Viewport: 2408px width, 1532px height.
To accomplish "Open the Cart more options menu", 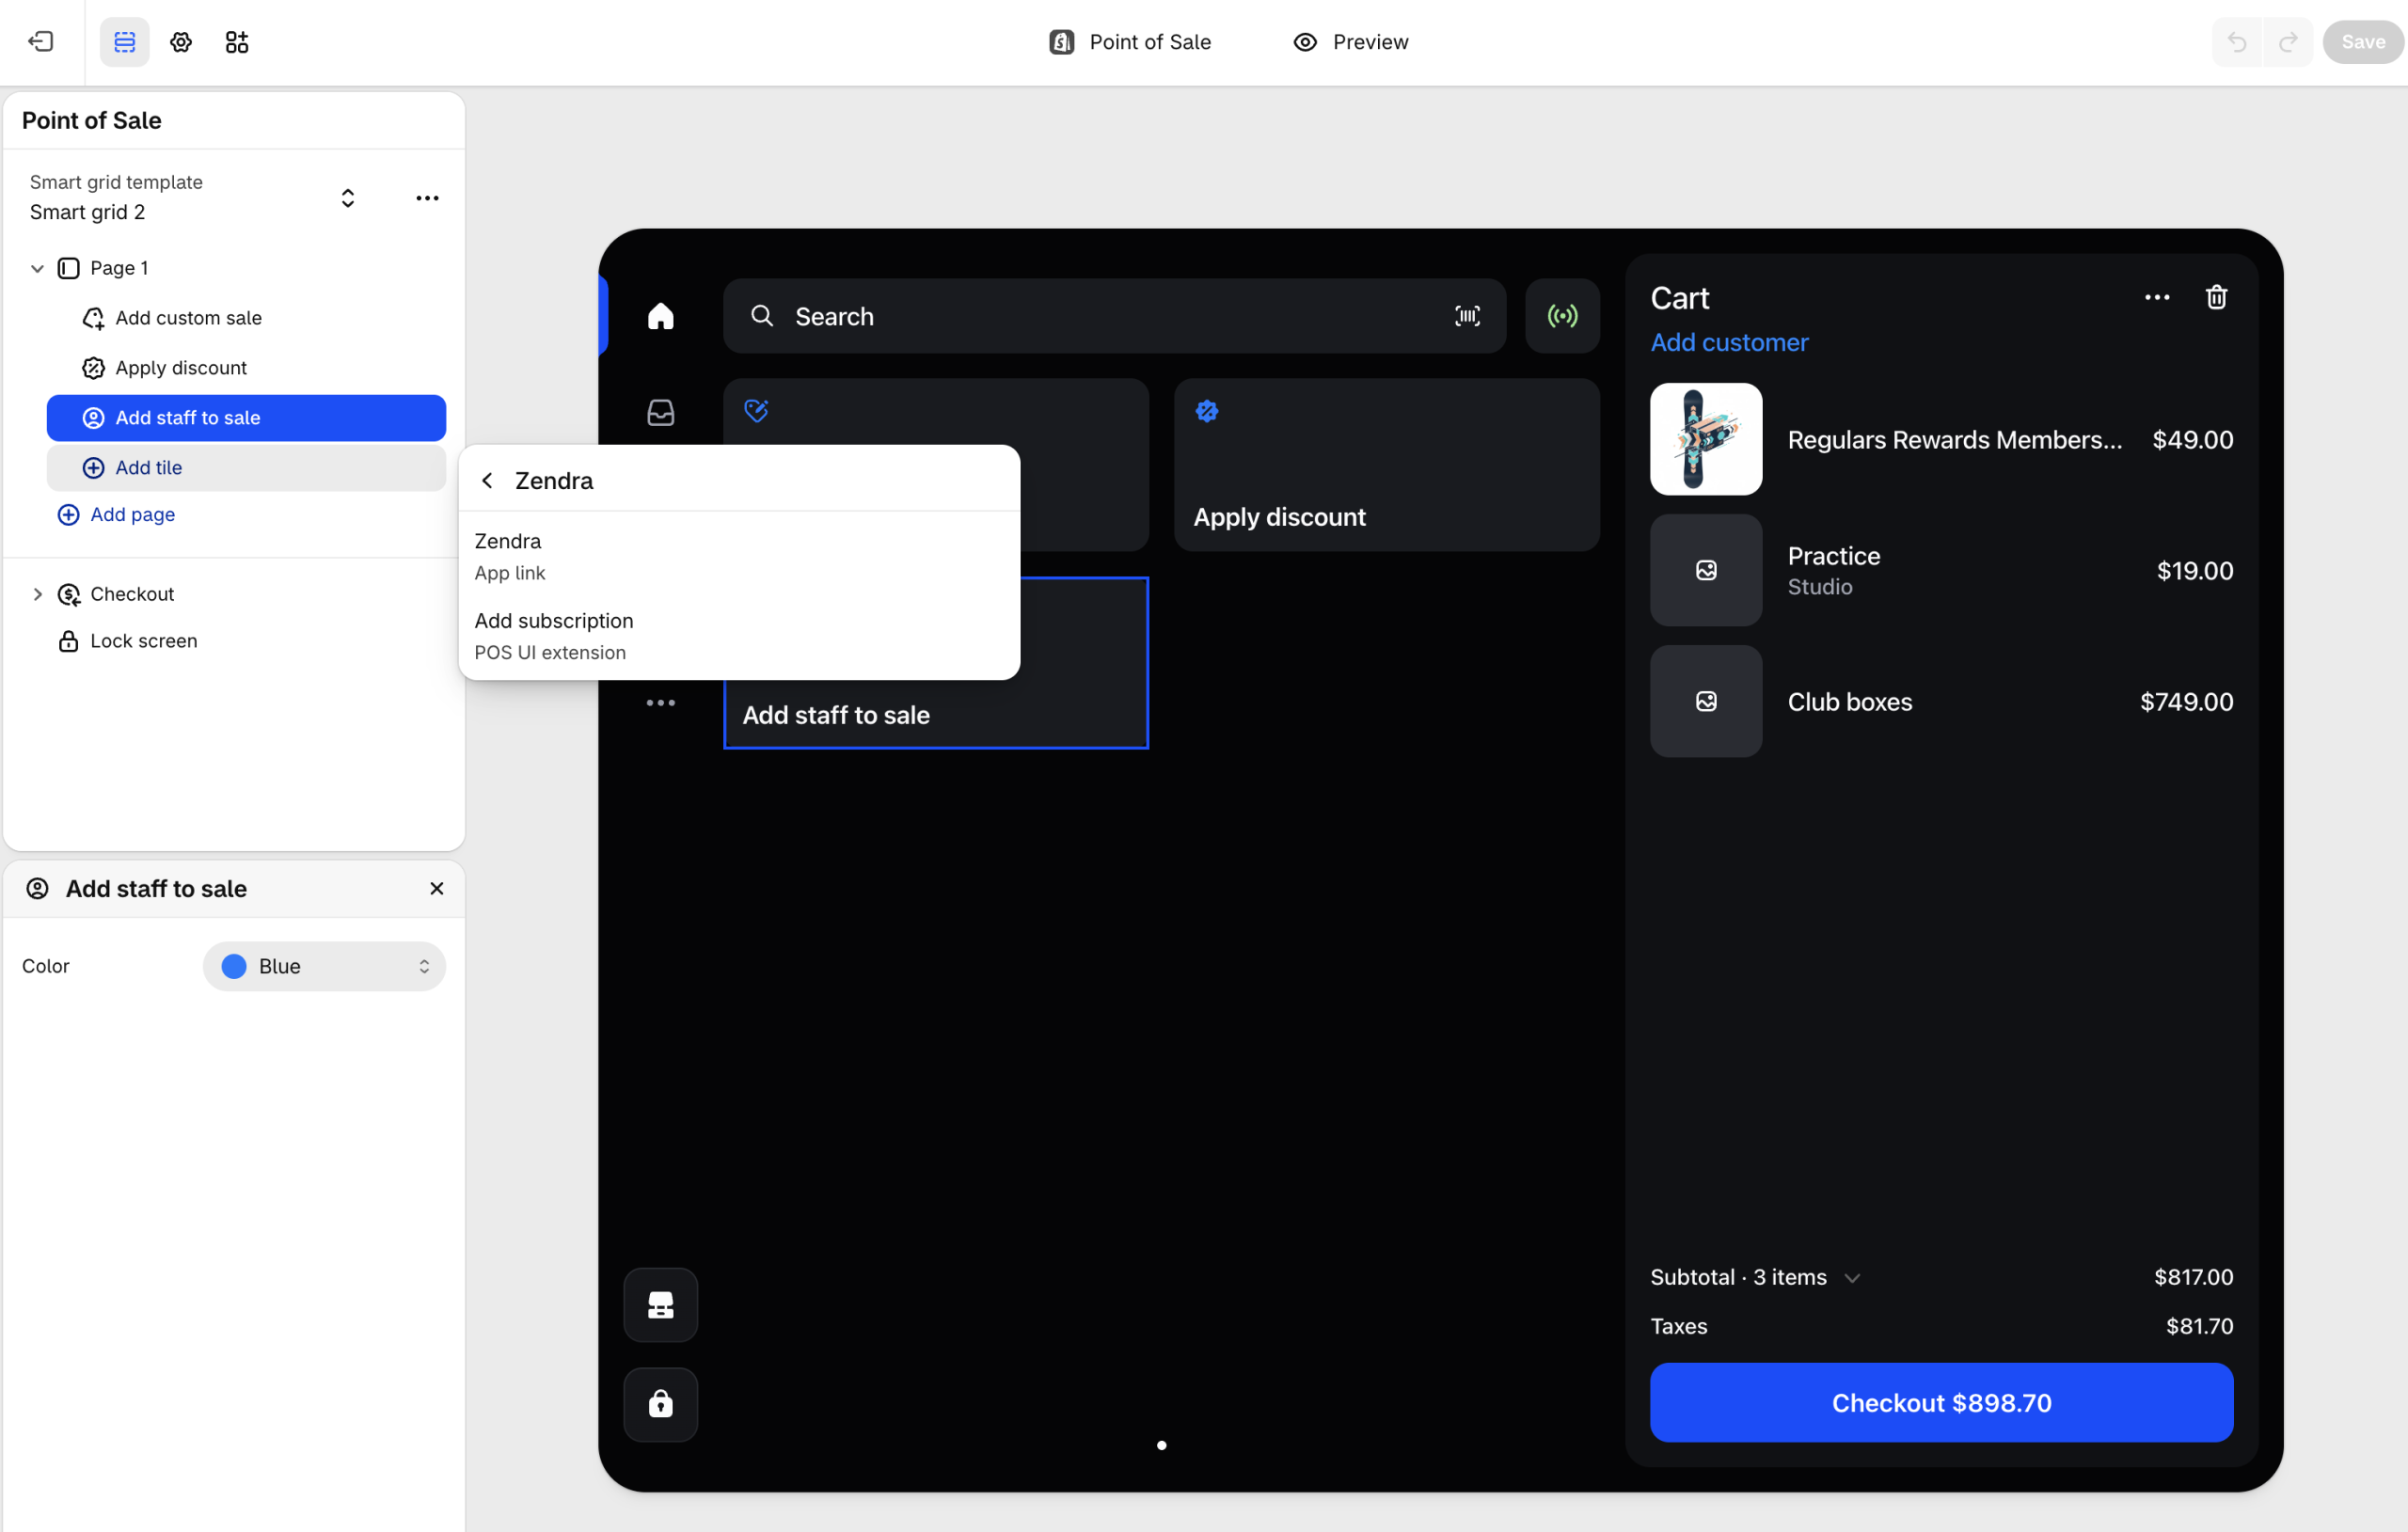I will [2157, 297].
